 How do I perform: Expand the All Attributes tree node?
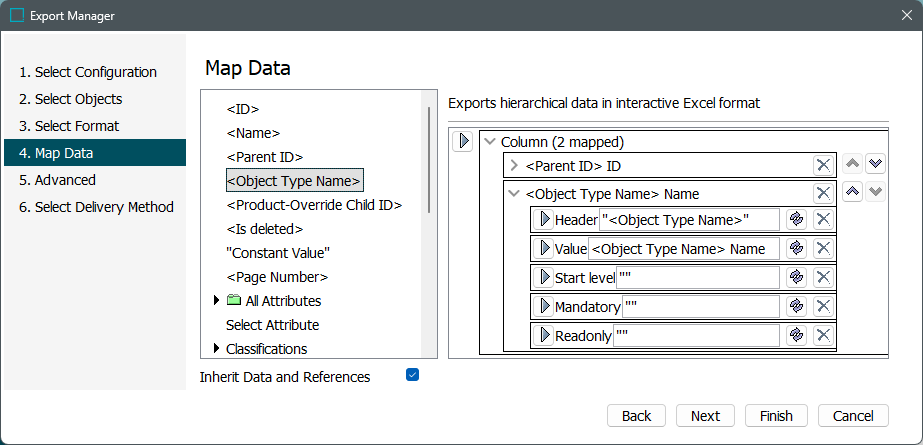217,300
